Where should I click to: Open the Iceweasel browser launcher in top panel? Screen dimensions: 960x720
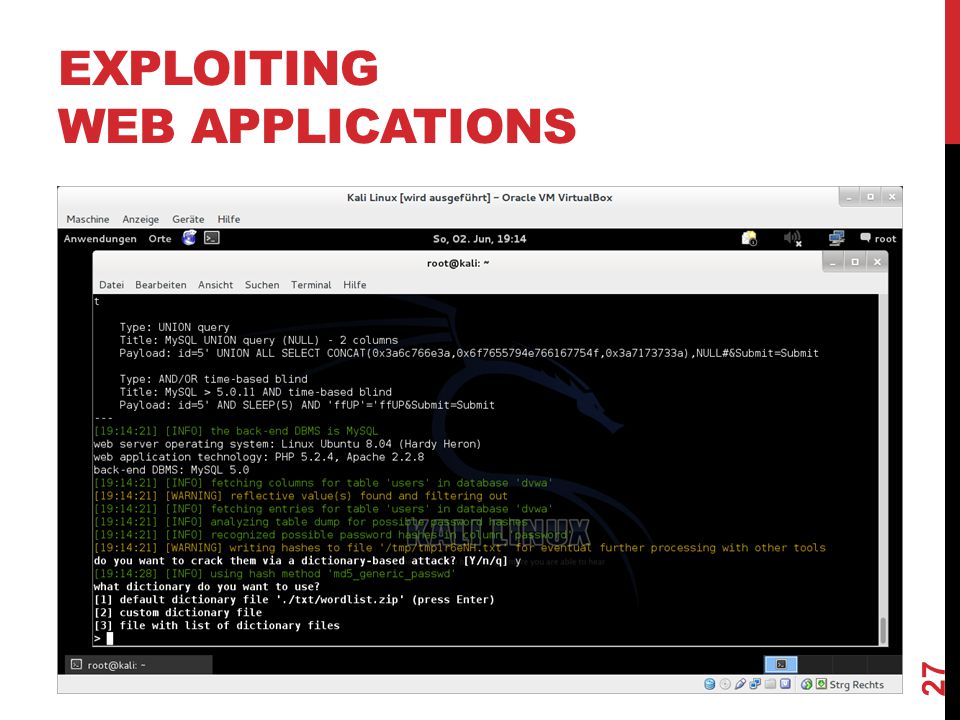point(189,238)
